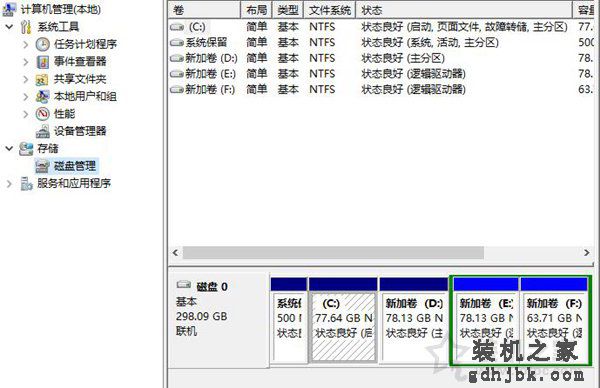
Task: Click the 性能 monitor icon
Action: pyautogui.click(x=42, y=114)
